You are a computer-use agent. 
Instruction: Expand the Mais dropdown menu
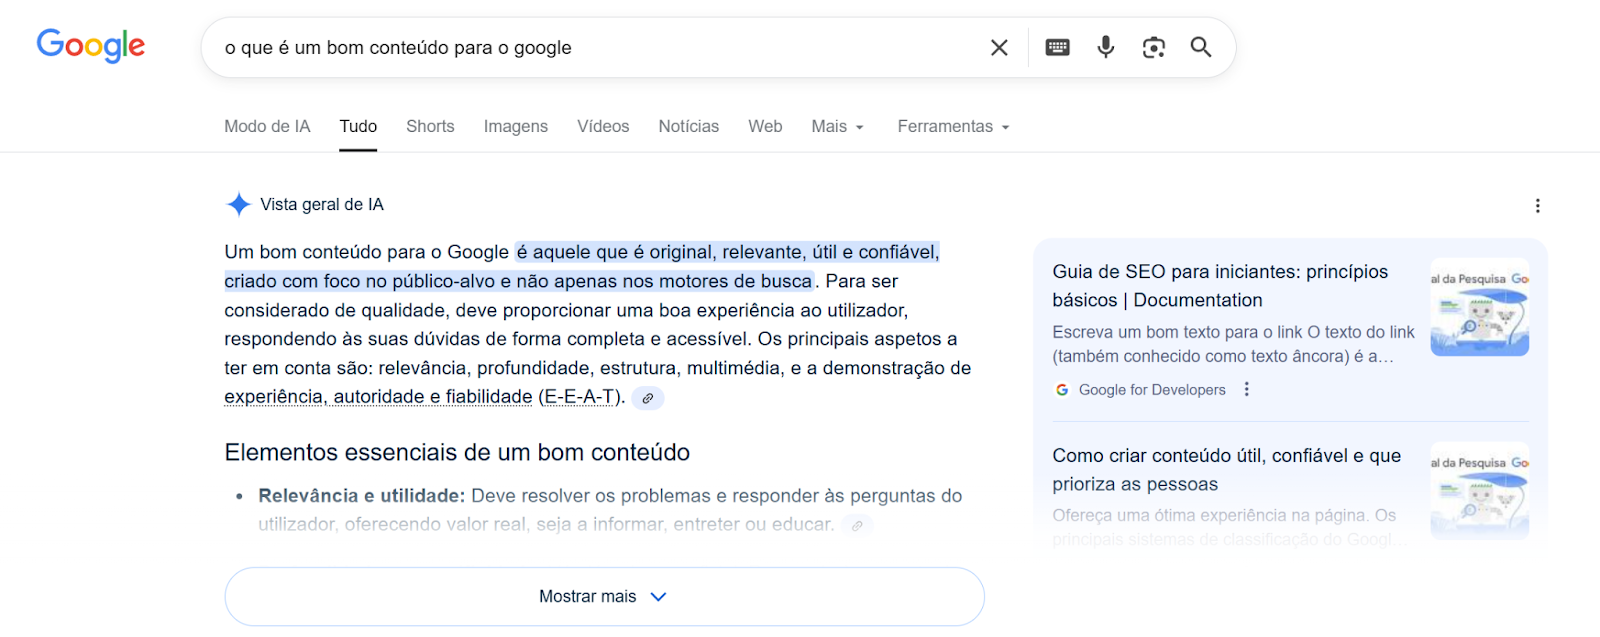[837, 127]
